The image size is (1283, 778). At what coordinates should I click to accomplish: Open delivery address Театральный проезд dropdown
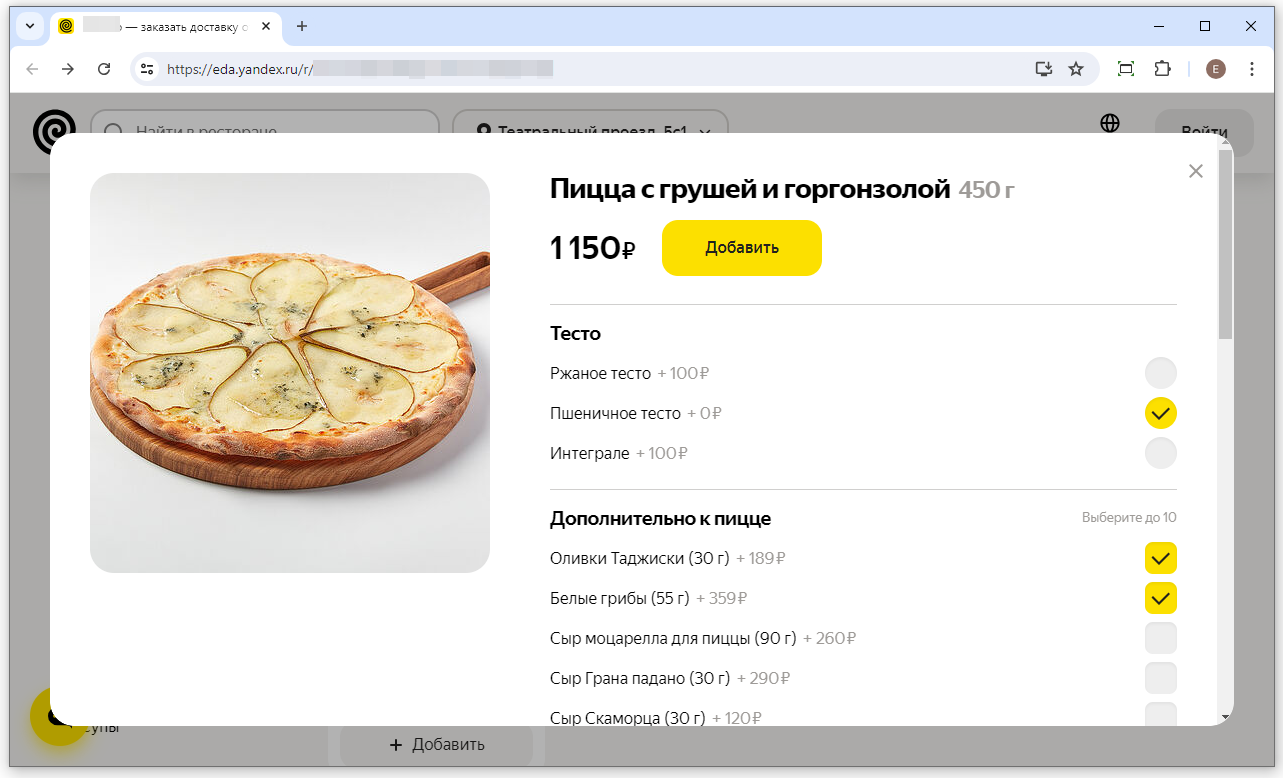(x=590, y=131)
